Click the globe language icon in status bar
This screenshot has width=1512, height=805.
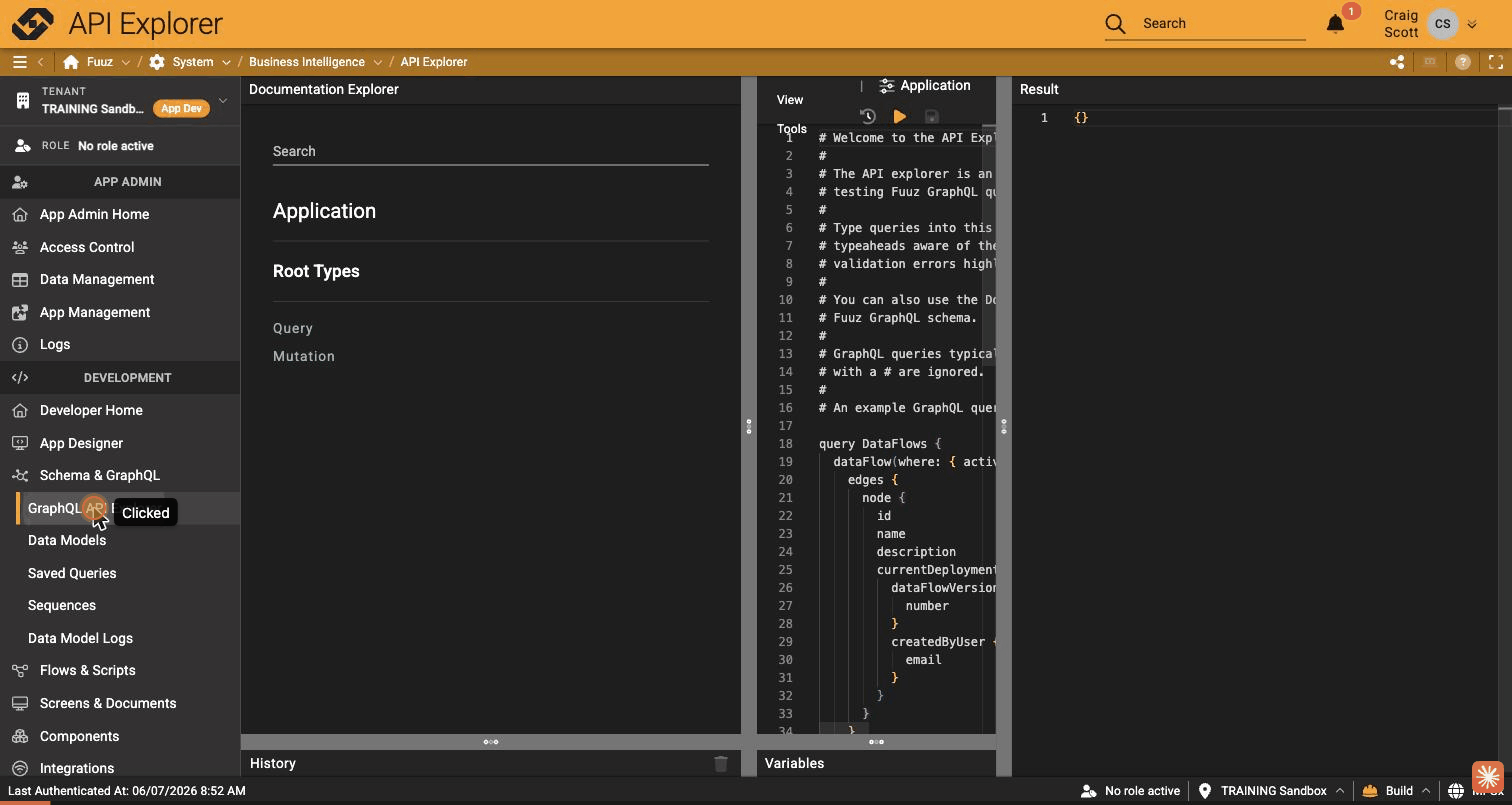click(1456, 791)
